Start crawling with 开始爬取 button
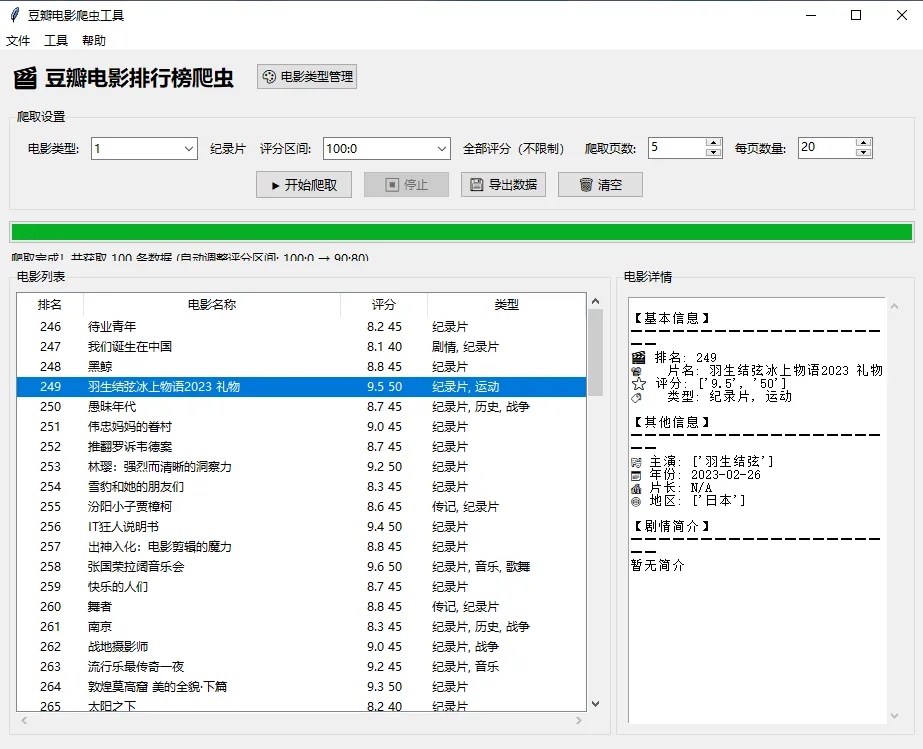The image size is (923, 749). (x=304, y=185)
